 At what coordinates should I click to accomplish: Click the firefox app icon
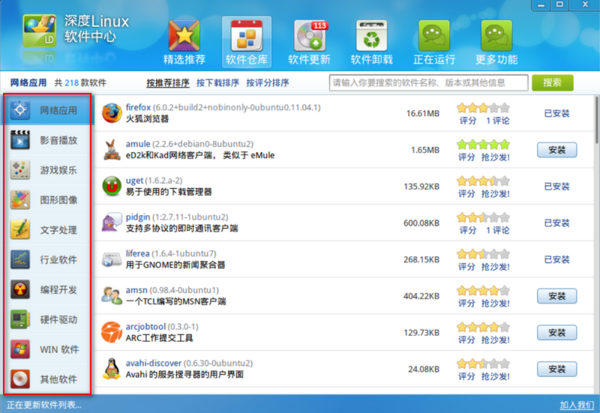112,113
